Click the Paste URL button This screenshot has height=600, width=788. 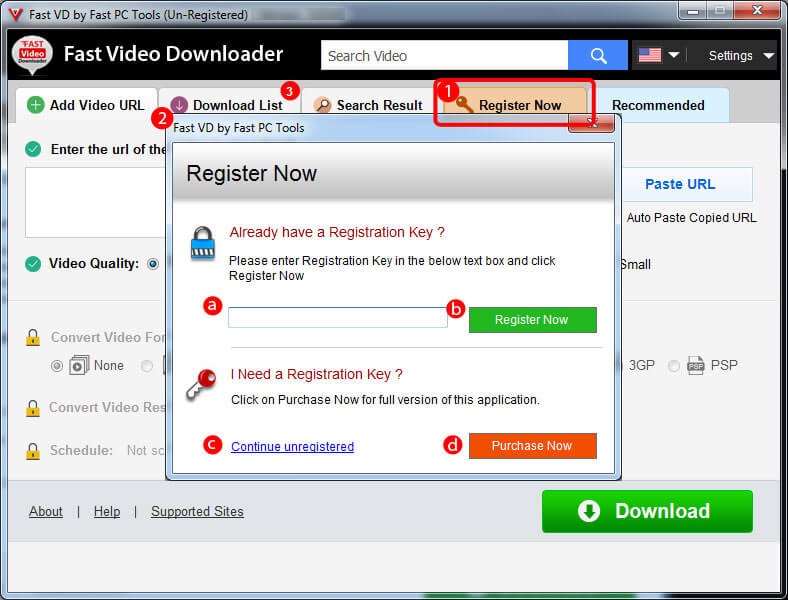click(x=687, y=184)
